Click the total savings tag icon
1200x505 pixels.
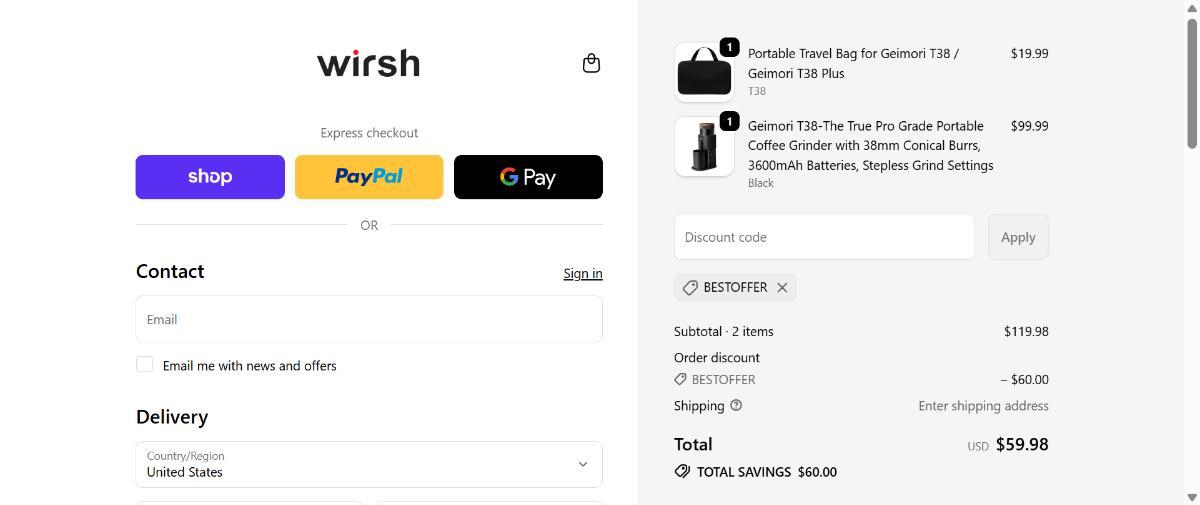click(x=683, y=471)
